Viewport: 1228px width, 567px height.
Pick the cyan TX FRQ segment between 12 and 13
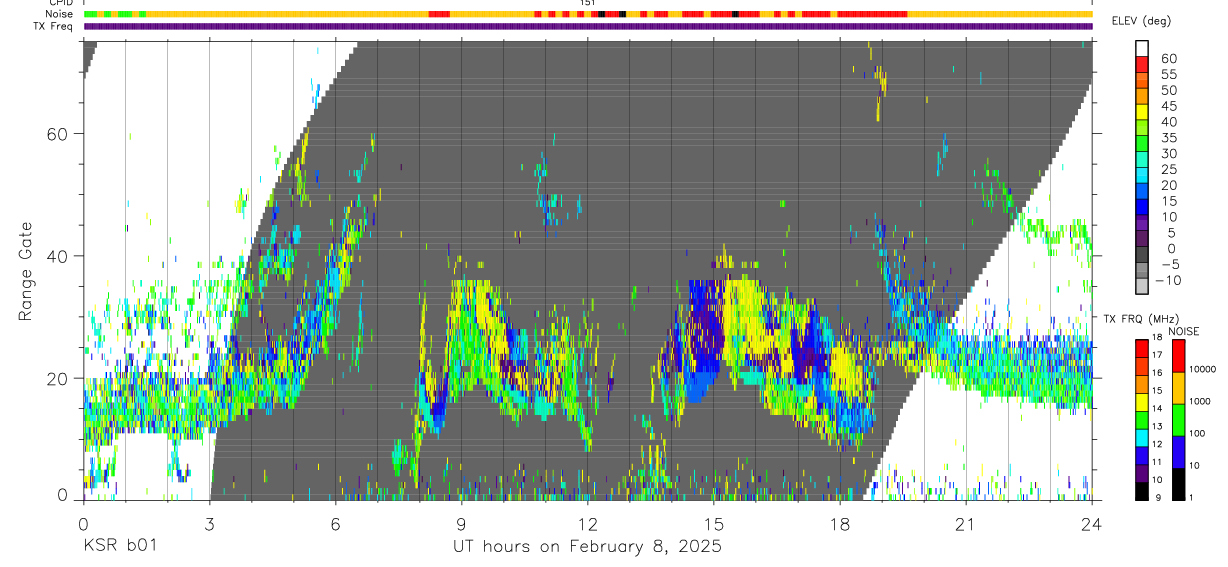click(x=1142, y=437)
